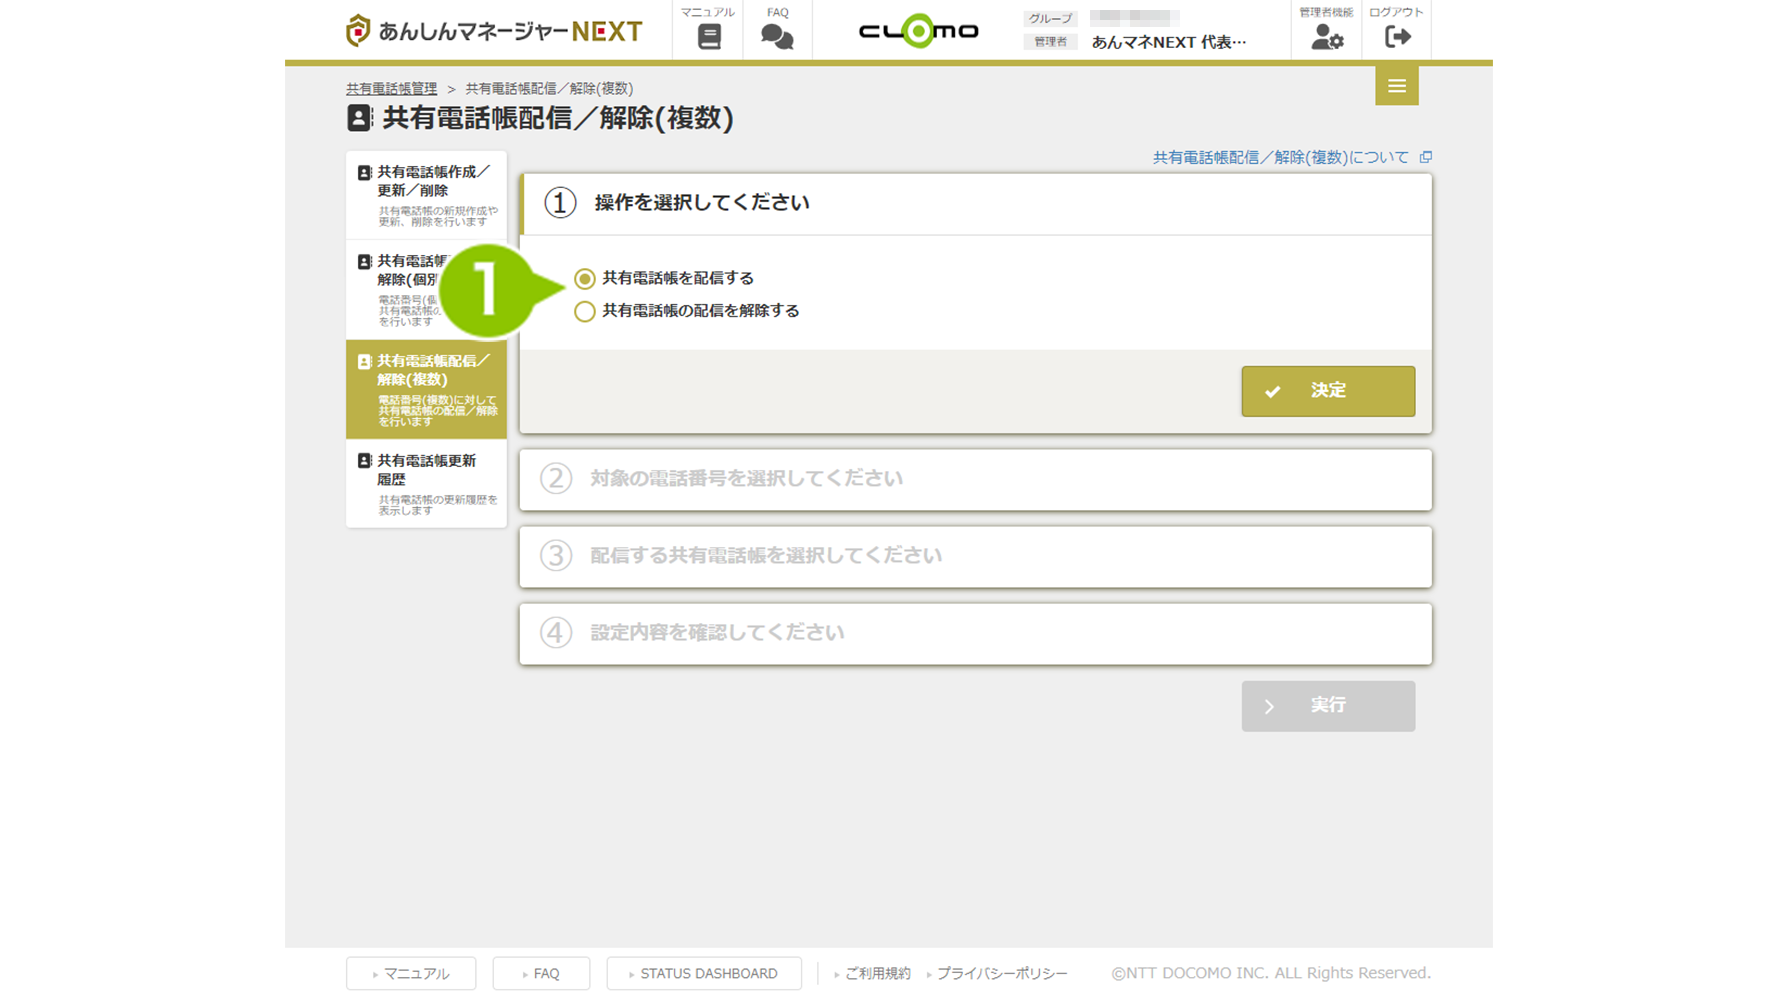Open the manual book icon in header

[708, 36]
